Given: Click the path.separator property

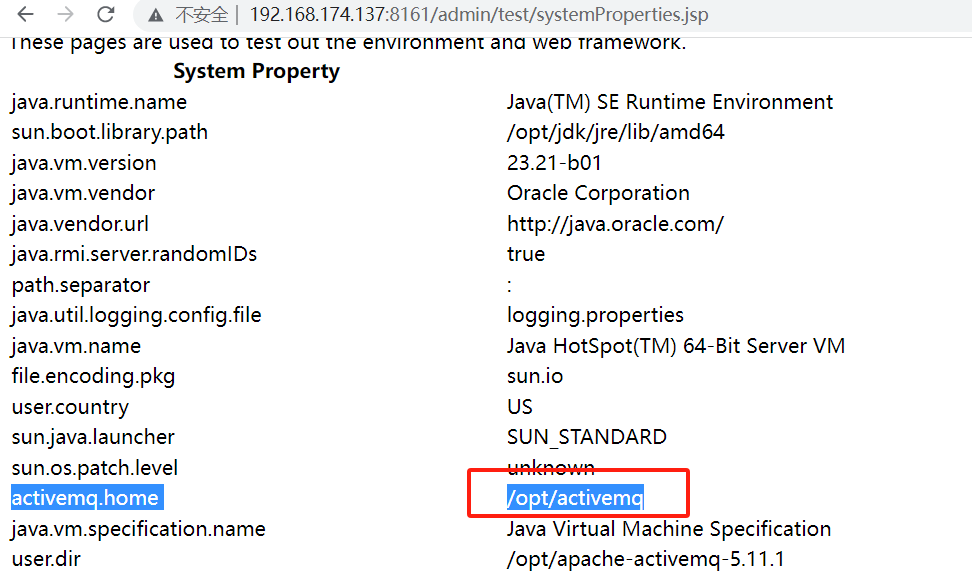Looking at the screenshot, I should point(81,285).
